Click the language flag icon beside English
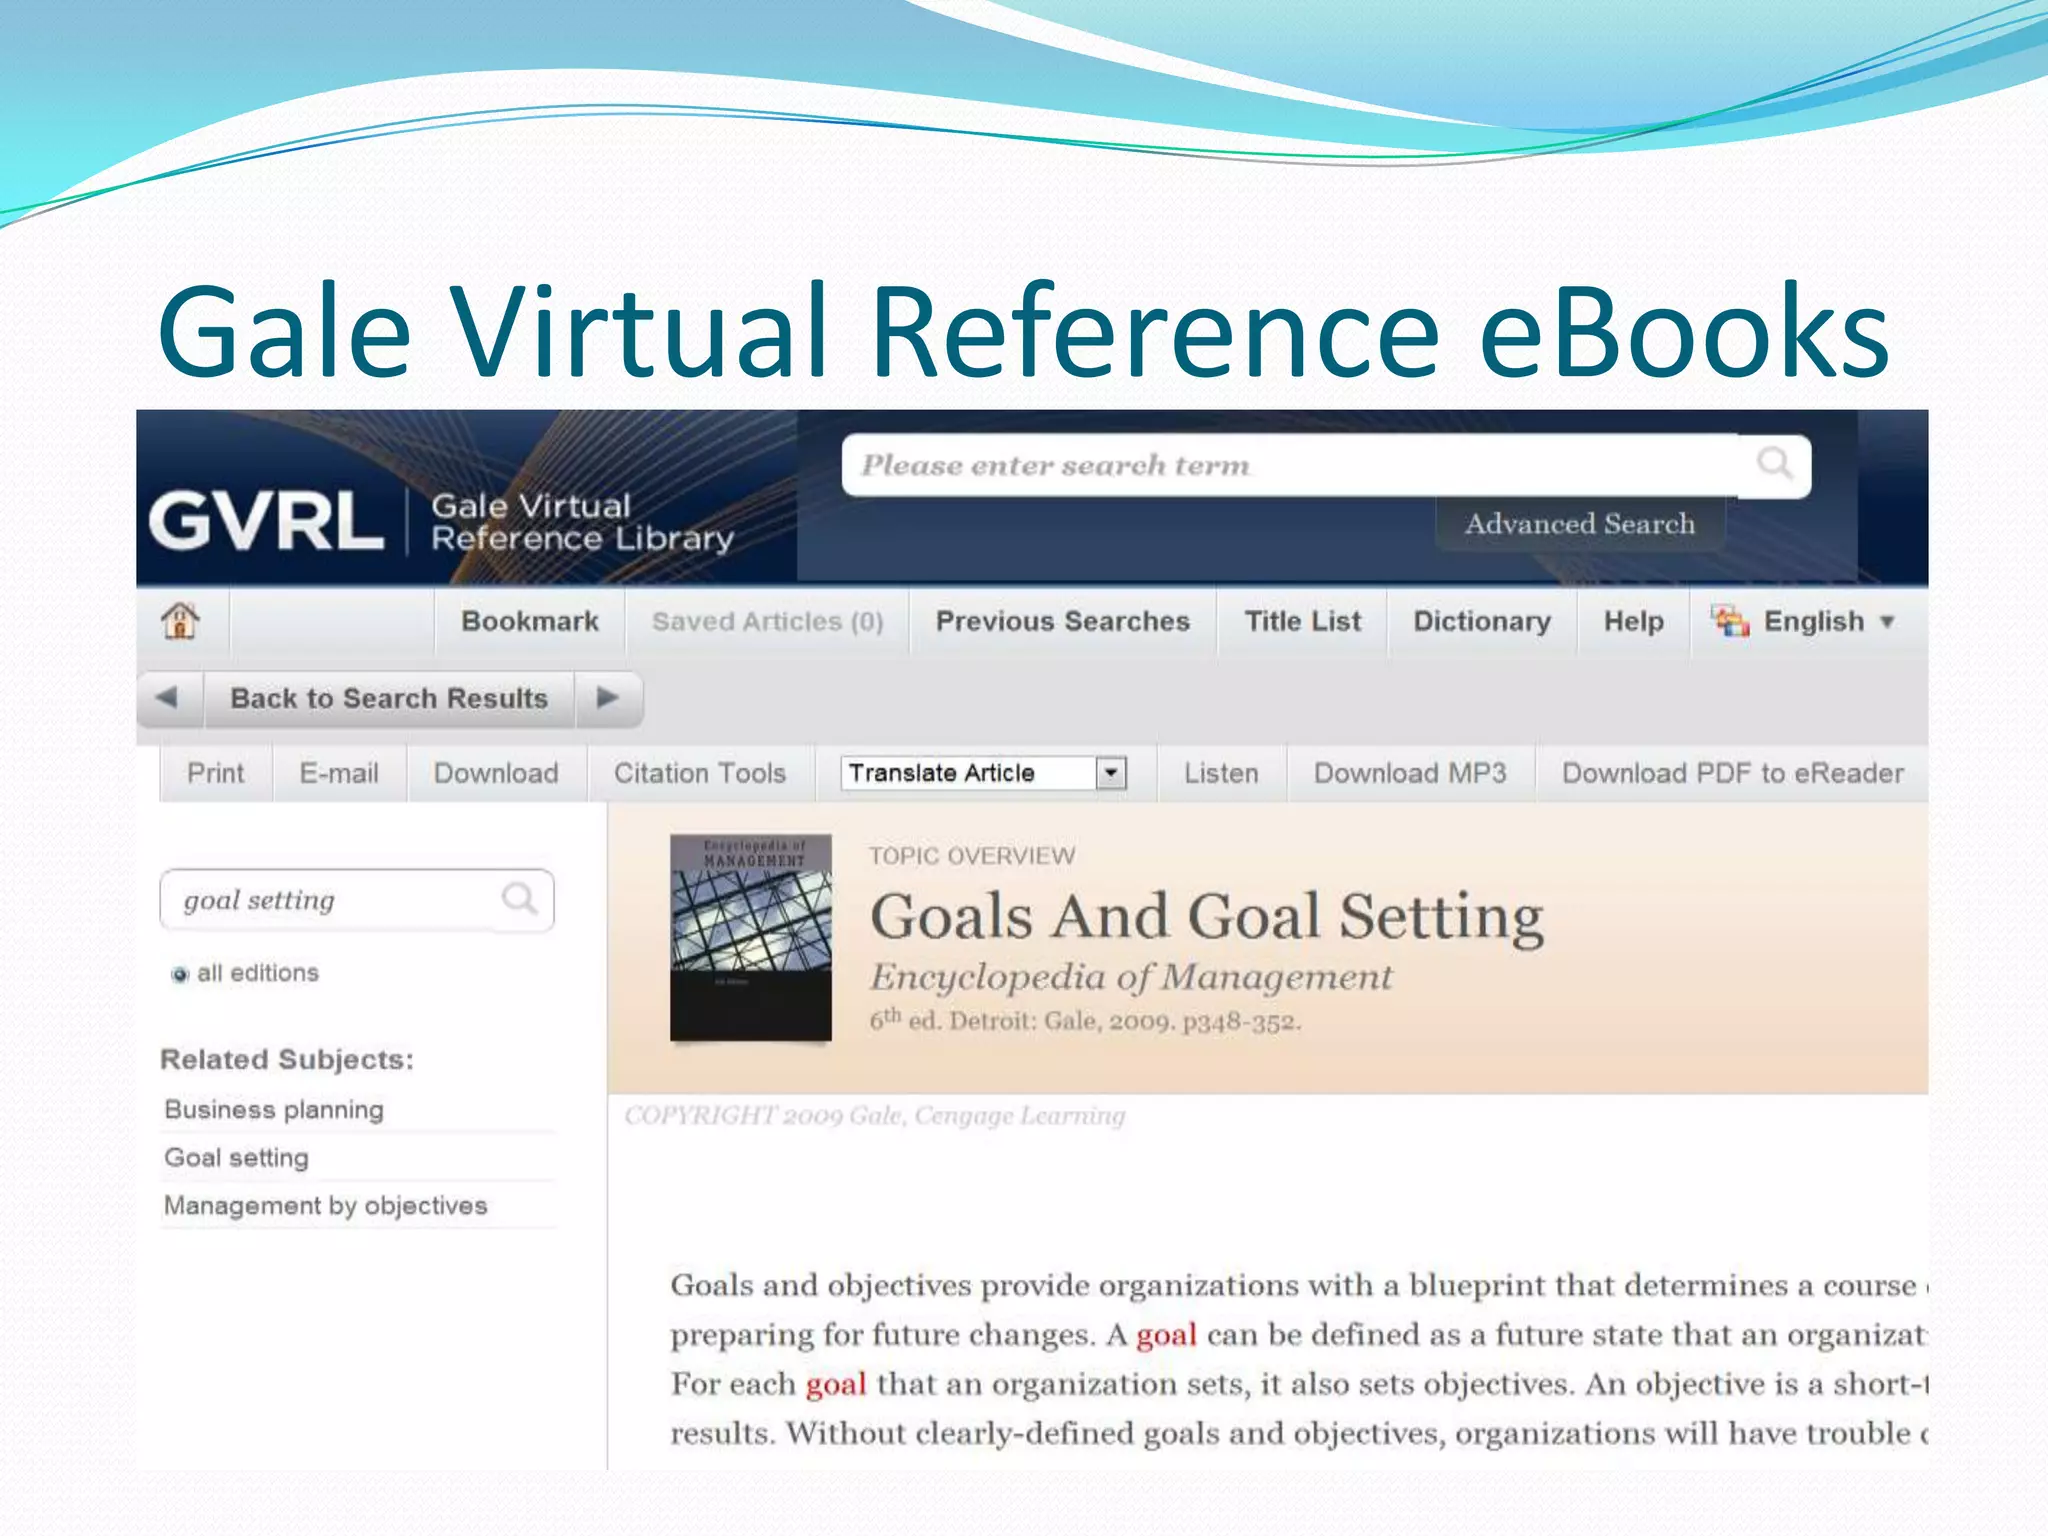2048x1536 pixels. tap(1730, 621)
